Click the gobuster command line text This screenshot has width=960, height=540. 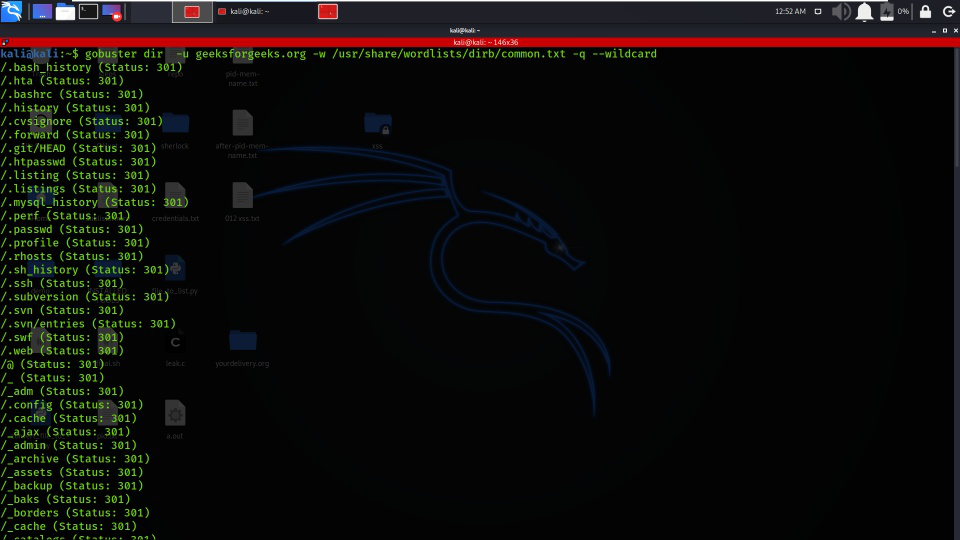click(x=370, y=54)
